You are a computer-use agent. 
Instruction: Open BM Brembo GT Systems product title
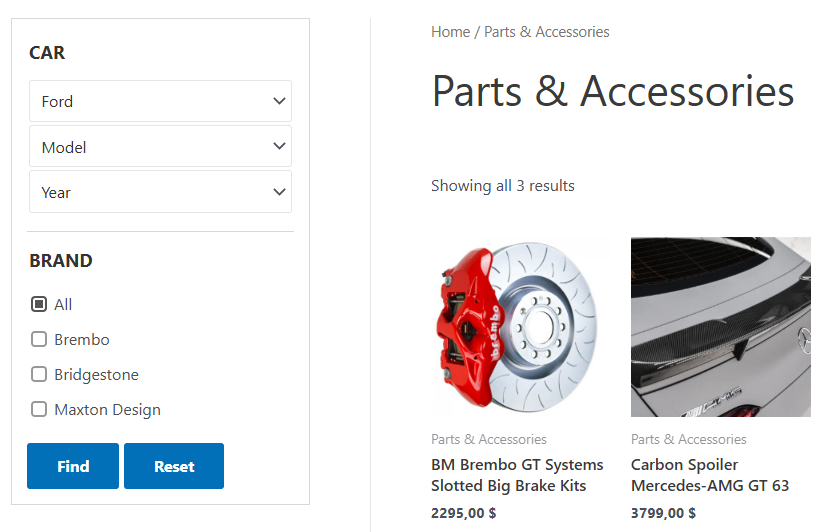[517, 475]
